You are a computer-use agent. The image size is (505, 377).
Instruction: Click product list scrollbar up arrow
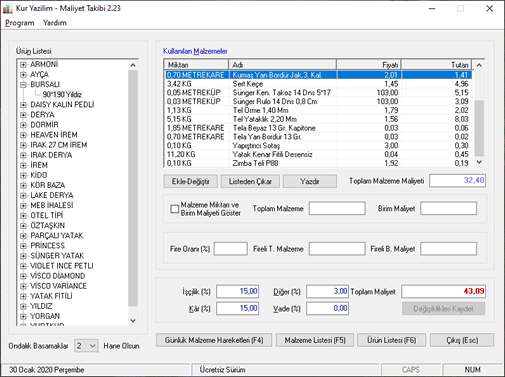(x=133, y=65)
